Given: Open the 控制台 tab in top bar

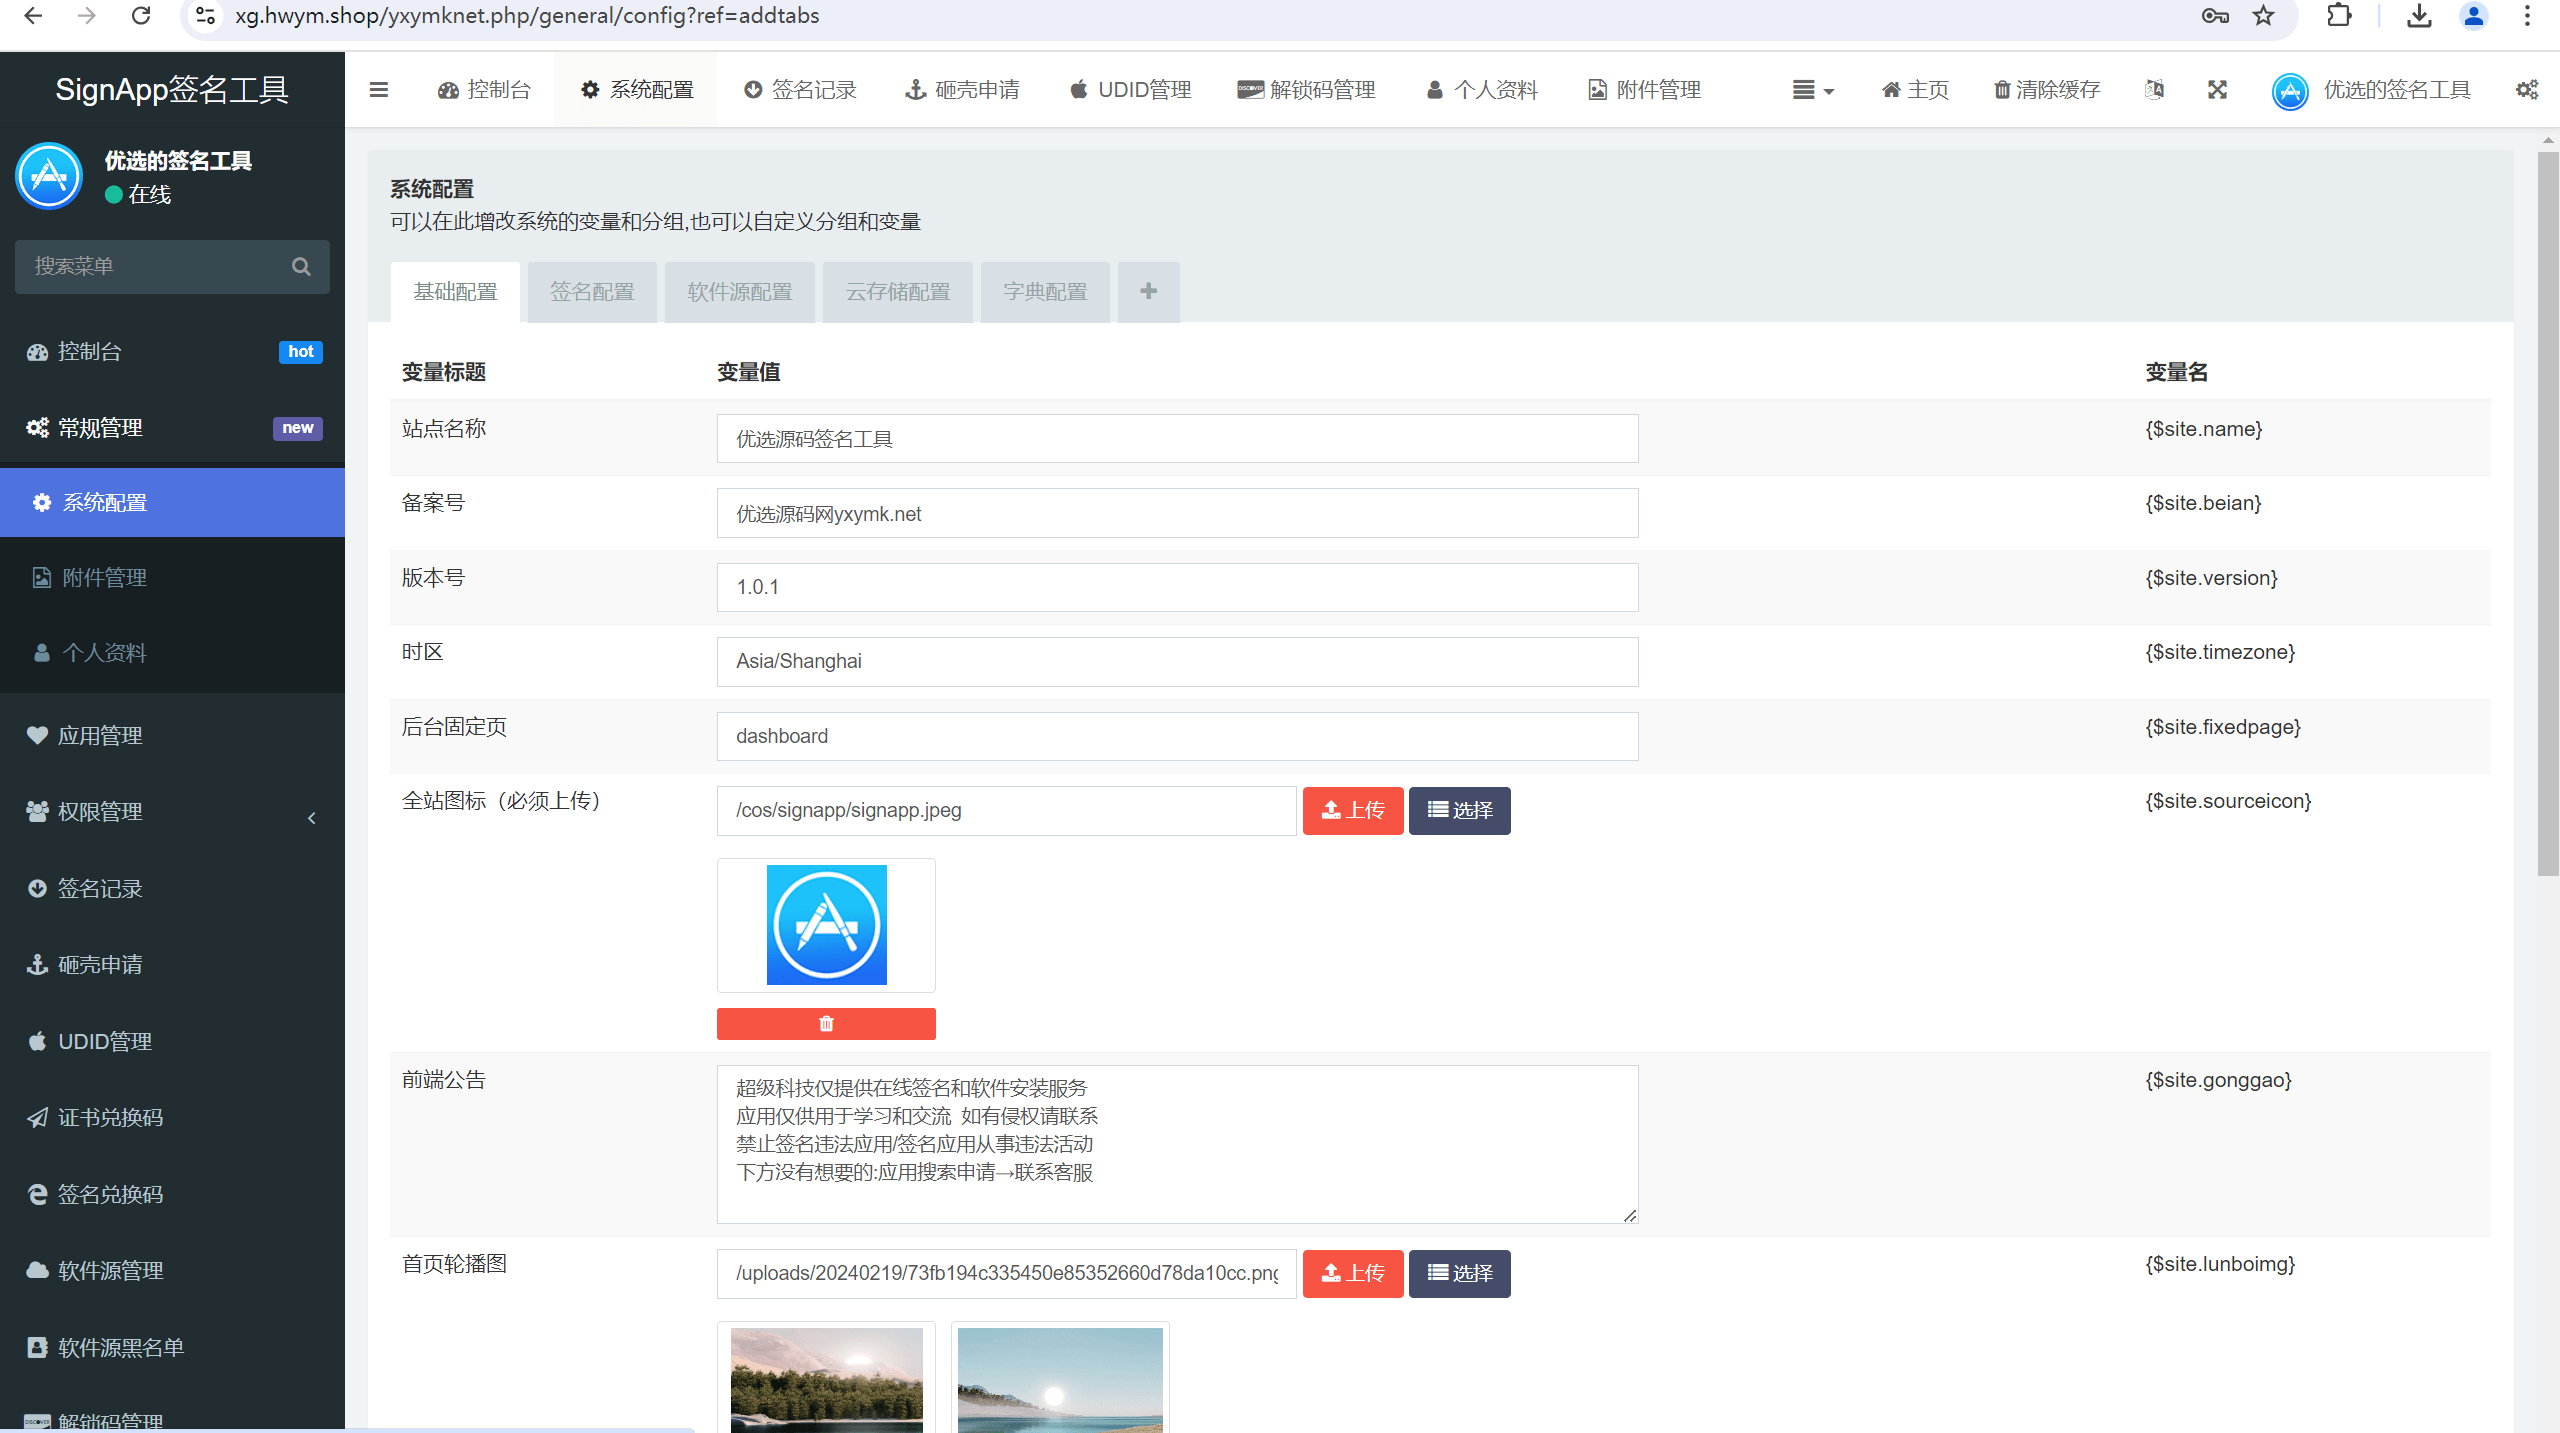Looking at the screenshot, I should click(484, 90).
